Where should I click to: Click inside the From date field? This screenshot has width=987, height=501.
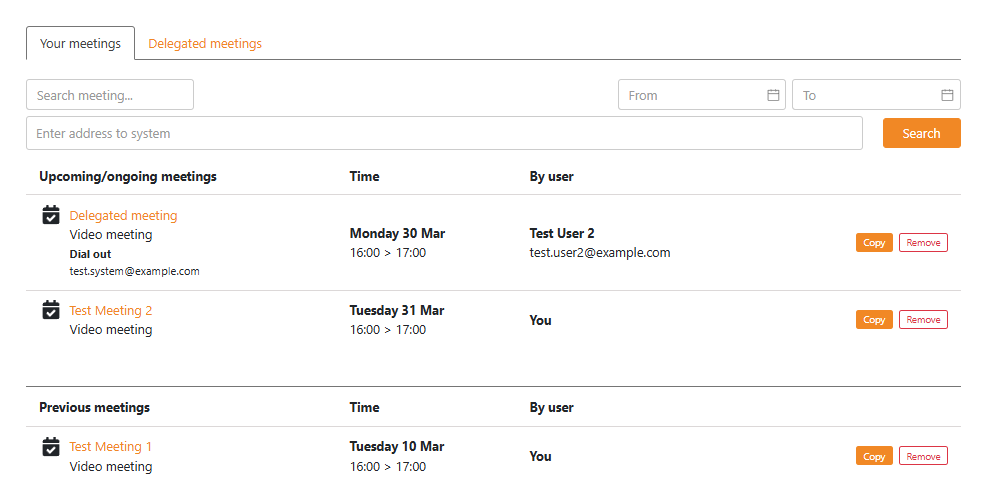690,95
